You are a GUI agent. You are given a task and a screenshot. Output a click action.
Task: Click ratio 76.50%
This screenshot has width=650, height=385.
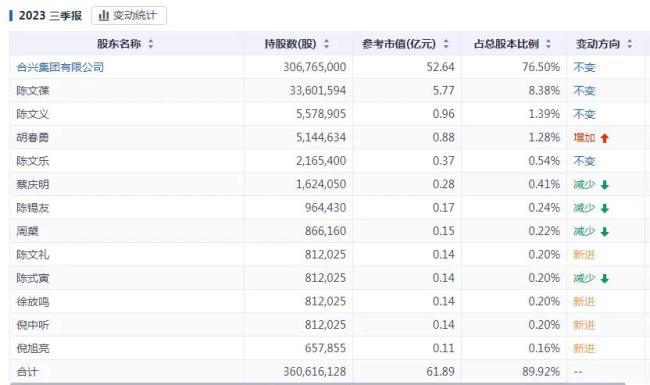click(541, 67)
